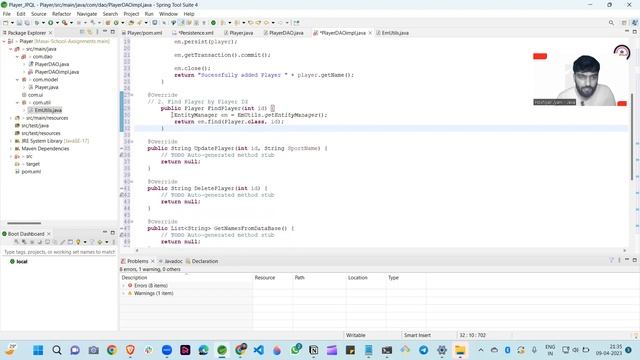Click the Save toolbar icon
This screenshot has height=360, width=640.
19,23
